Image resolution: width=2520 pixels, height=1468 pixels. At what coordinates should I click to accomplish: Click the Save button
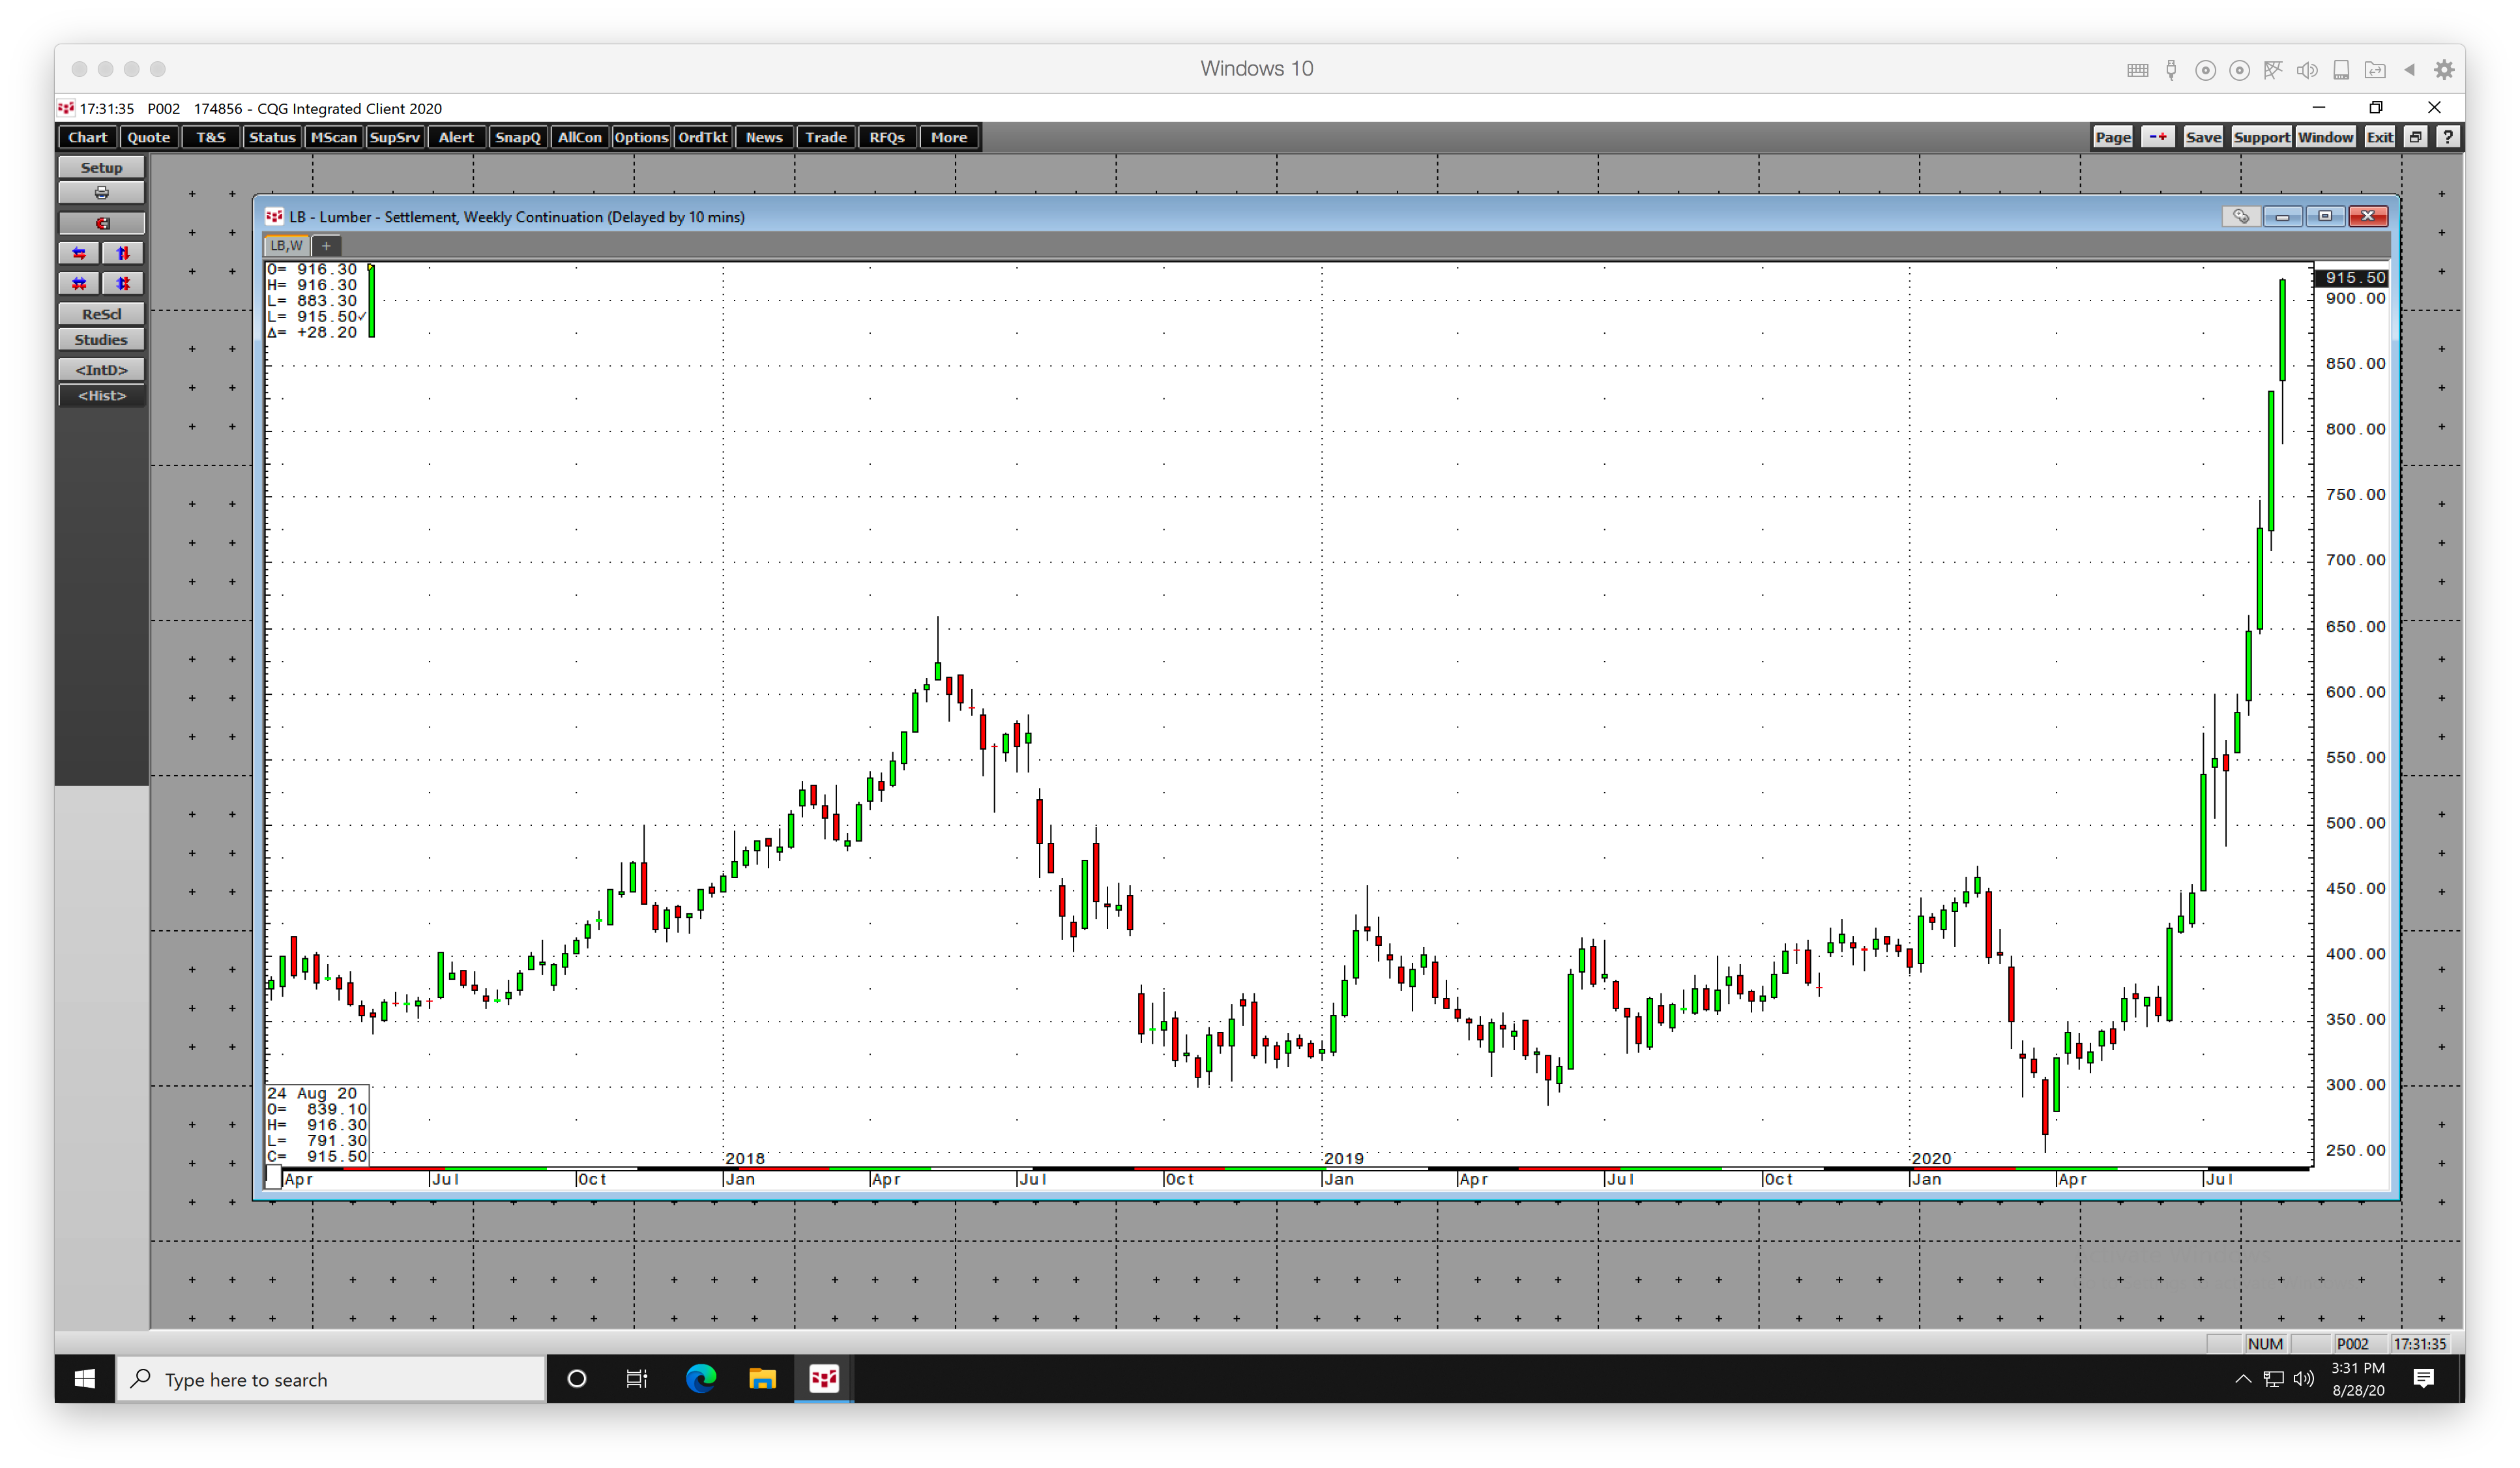click(x=2203, y=137)
